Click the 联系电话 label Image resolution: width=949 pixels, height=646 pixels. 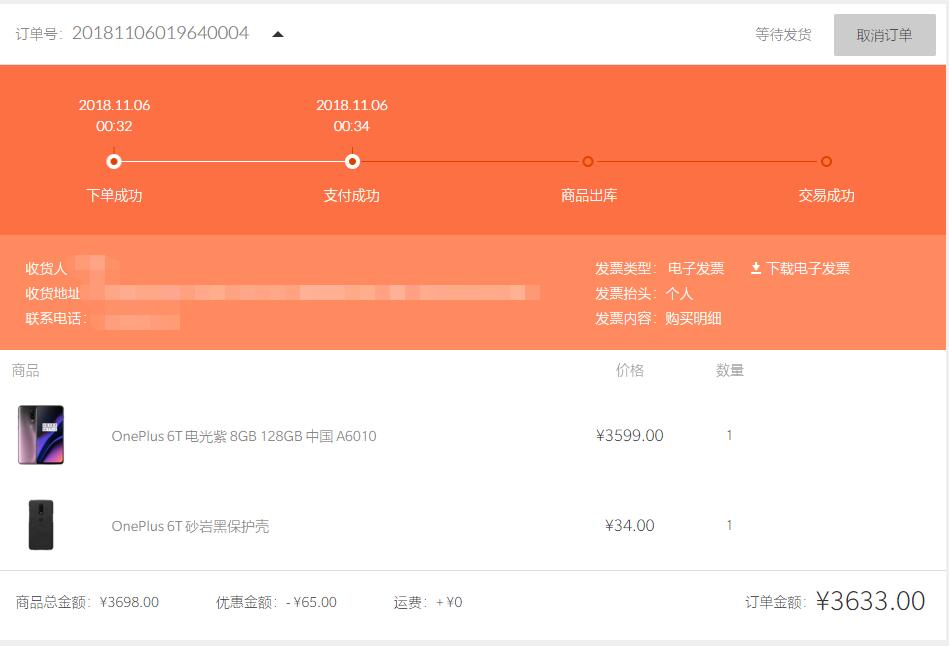click(56, 318)
